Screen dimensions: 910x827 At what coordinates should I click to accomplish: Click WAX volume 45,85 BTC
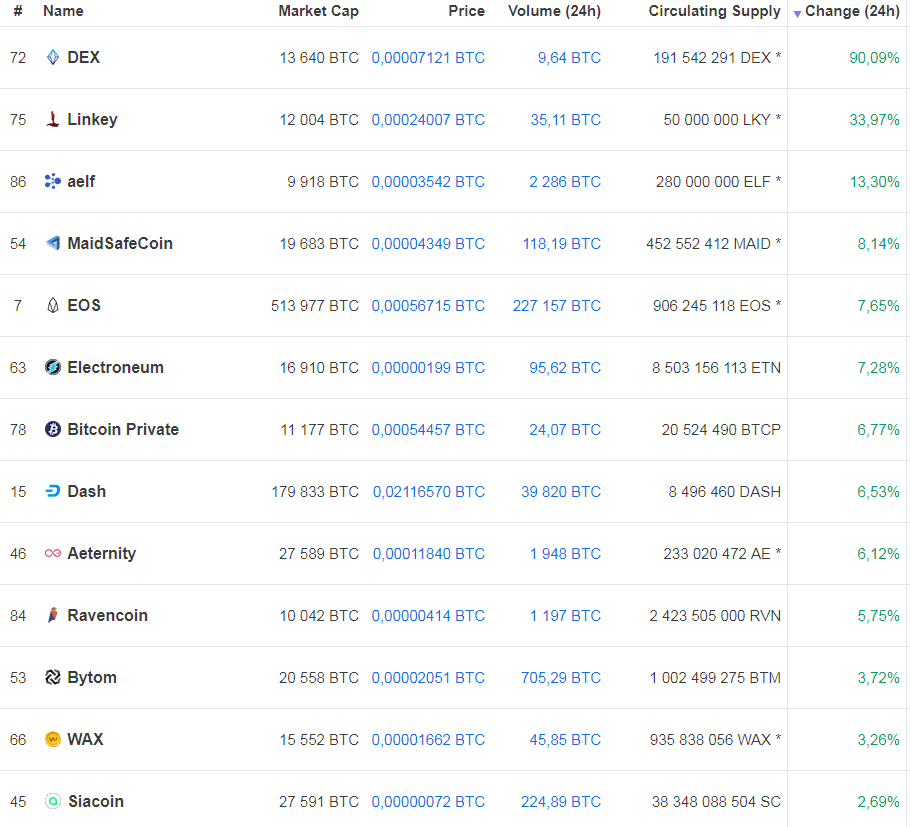(x=565, y=740)
